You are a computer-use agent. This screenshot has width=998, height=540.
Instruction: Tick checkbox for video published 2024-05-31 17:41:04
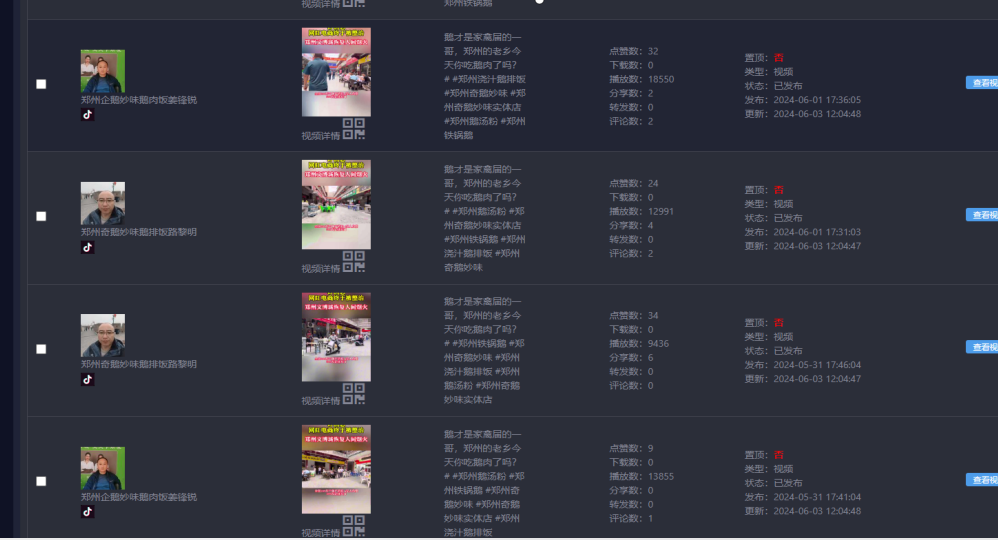(41, 481)
